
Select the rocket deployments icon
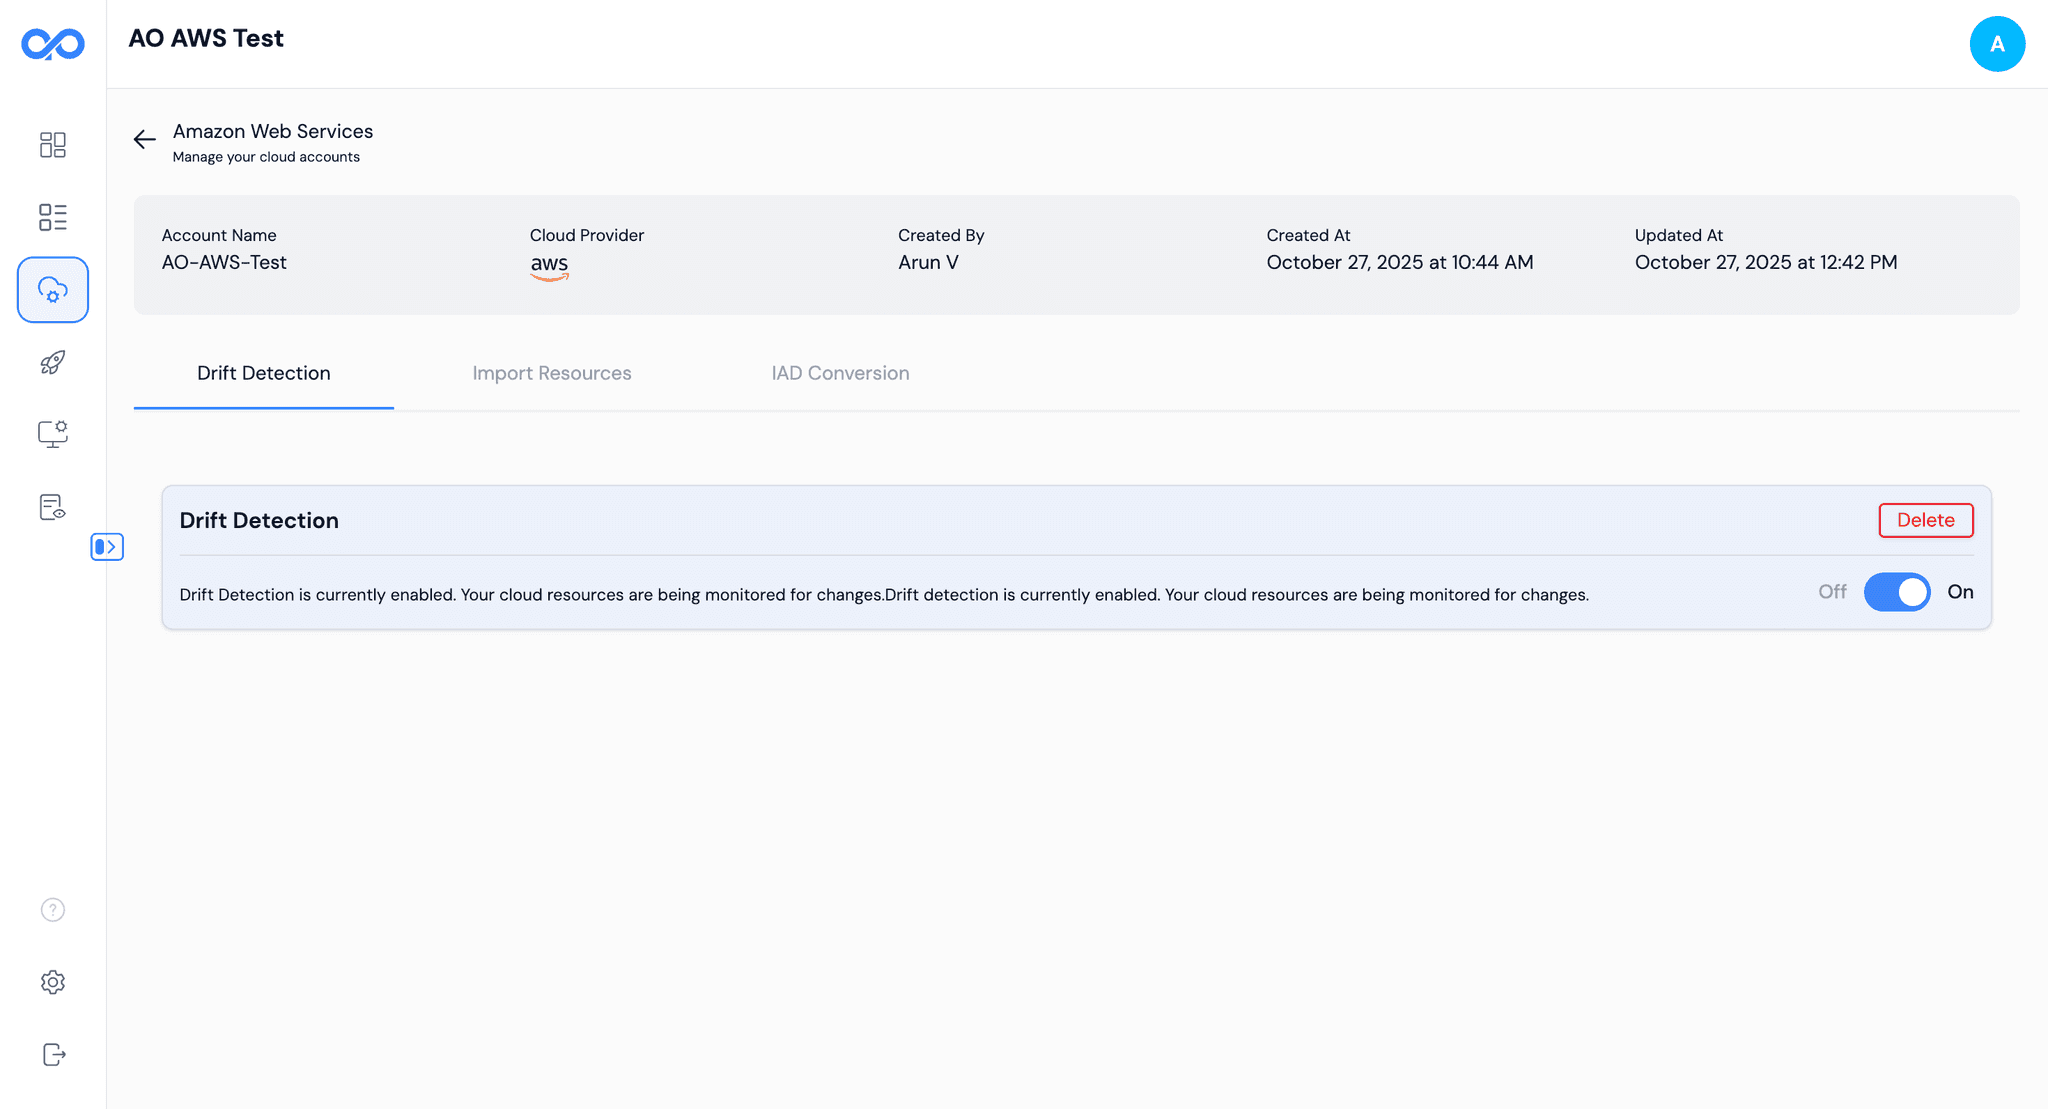pyautogui.click(x=52, y=362)
